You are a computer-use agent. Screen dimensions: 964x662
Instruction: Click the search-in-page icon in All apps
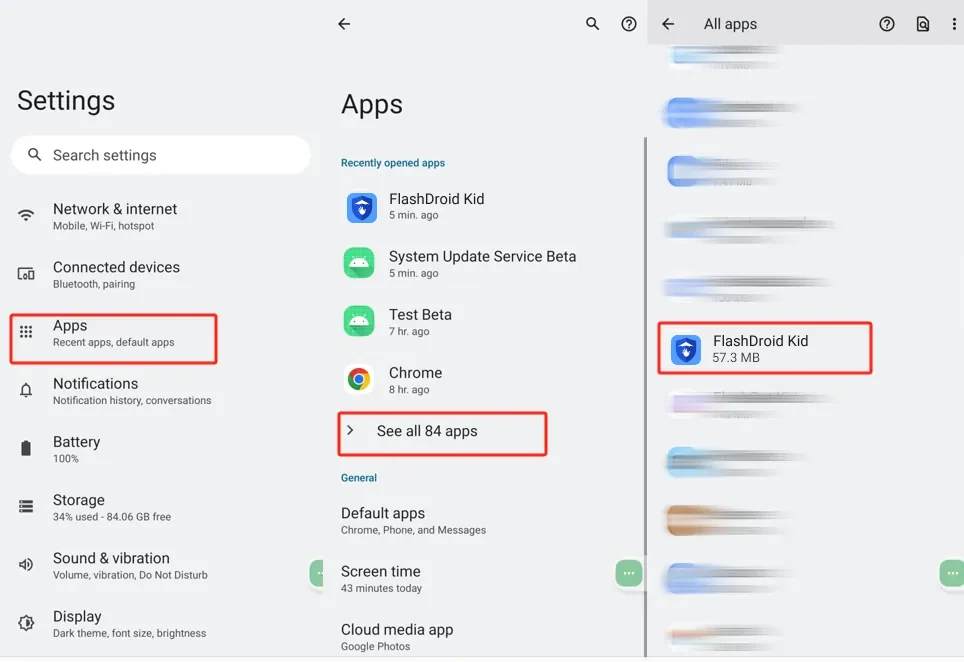pyautogui.click(x=923, y=24)
